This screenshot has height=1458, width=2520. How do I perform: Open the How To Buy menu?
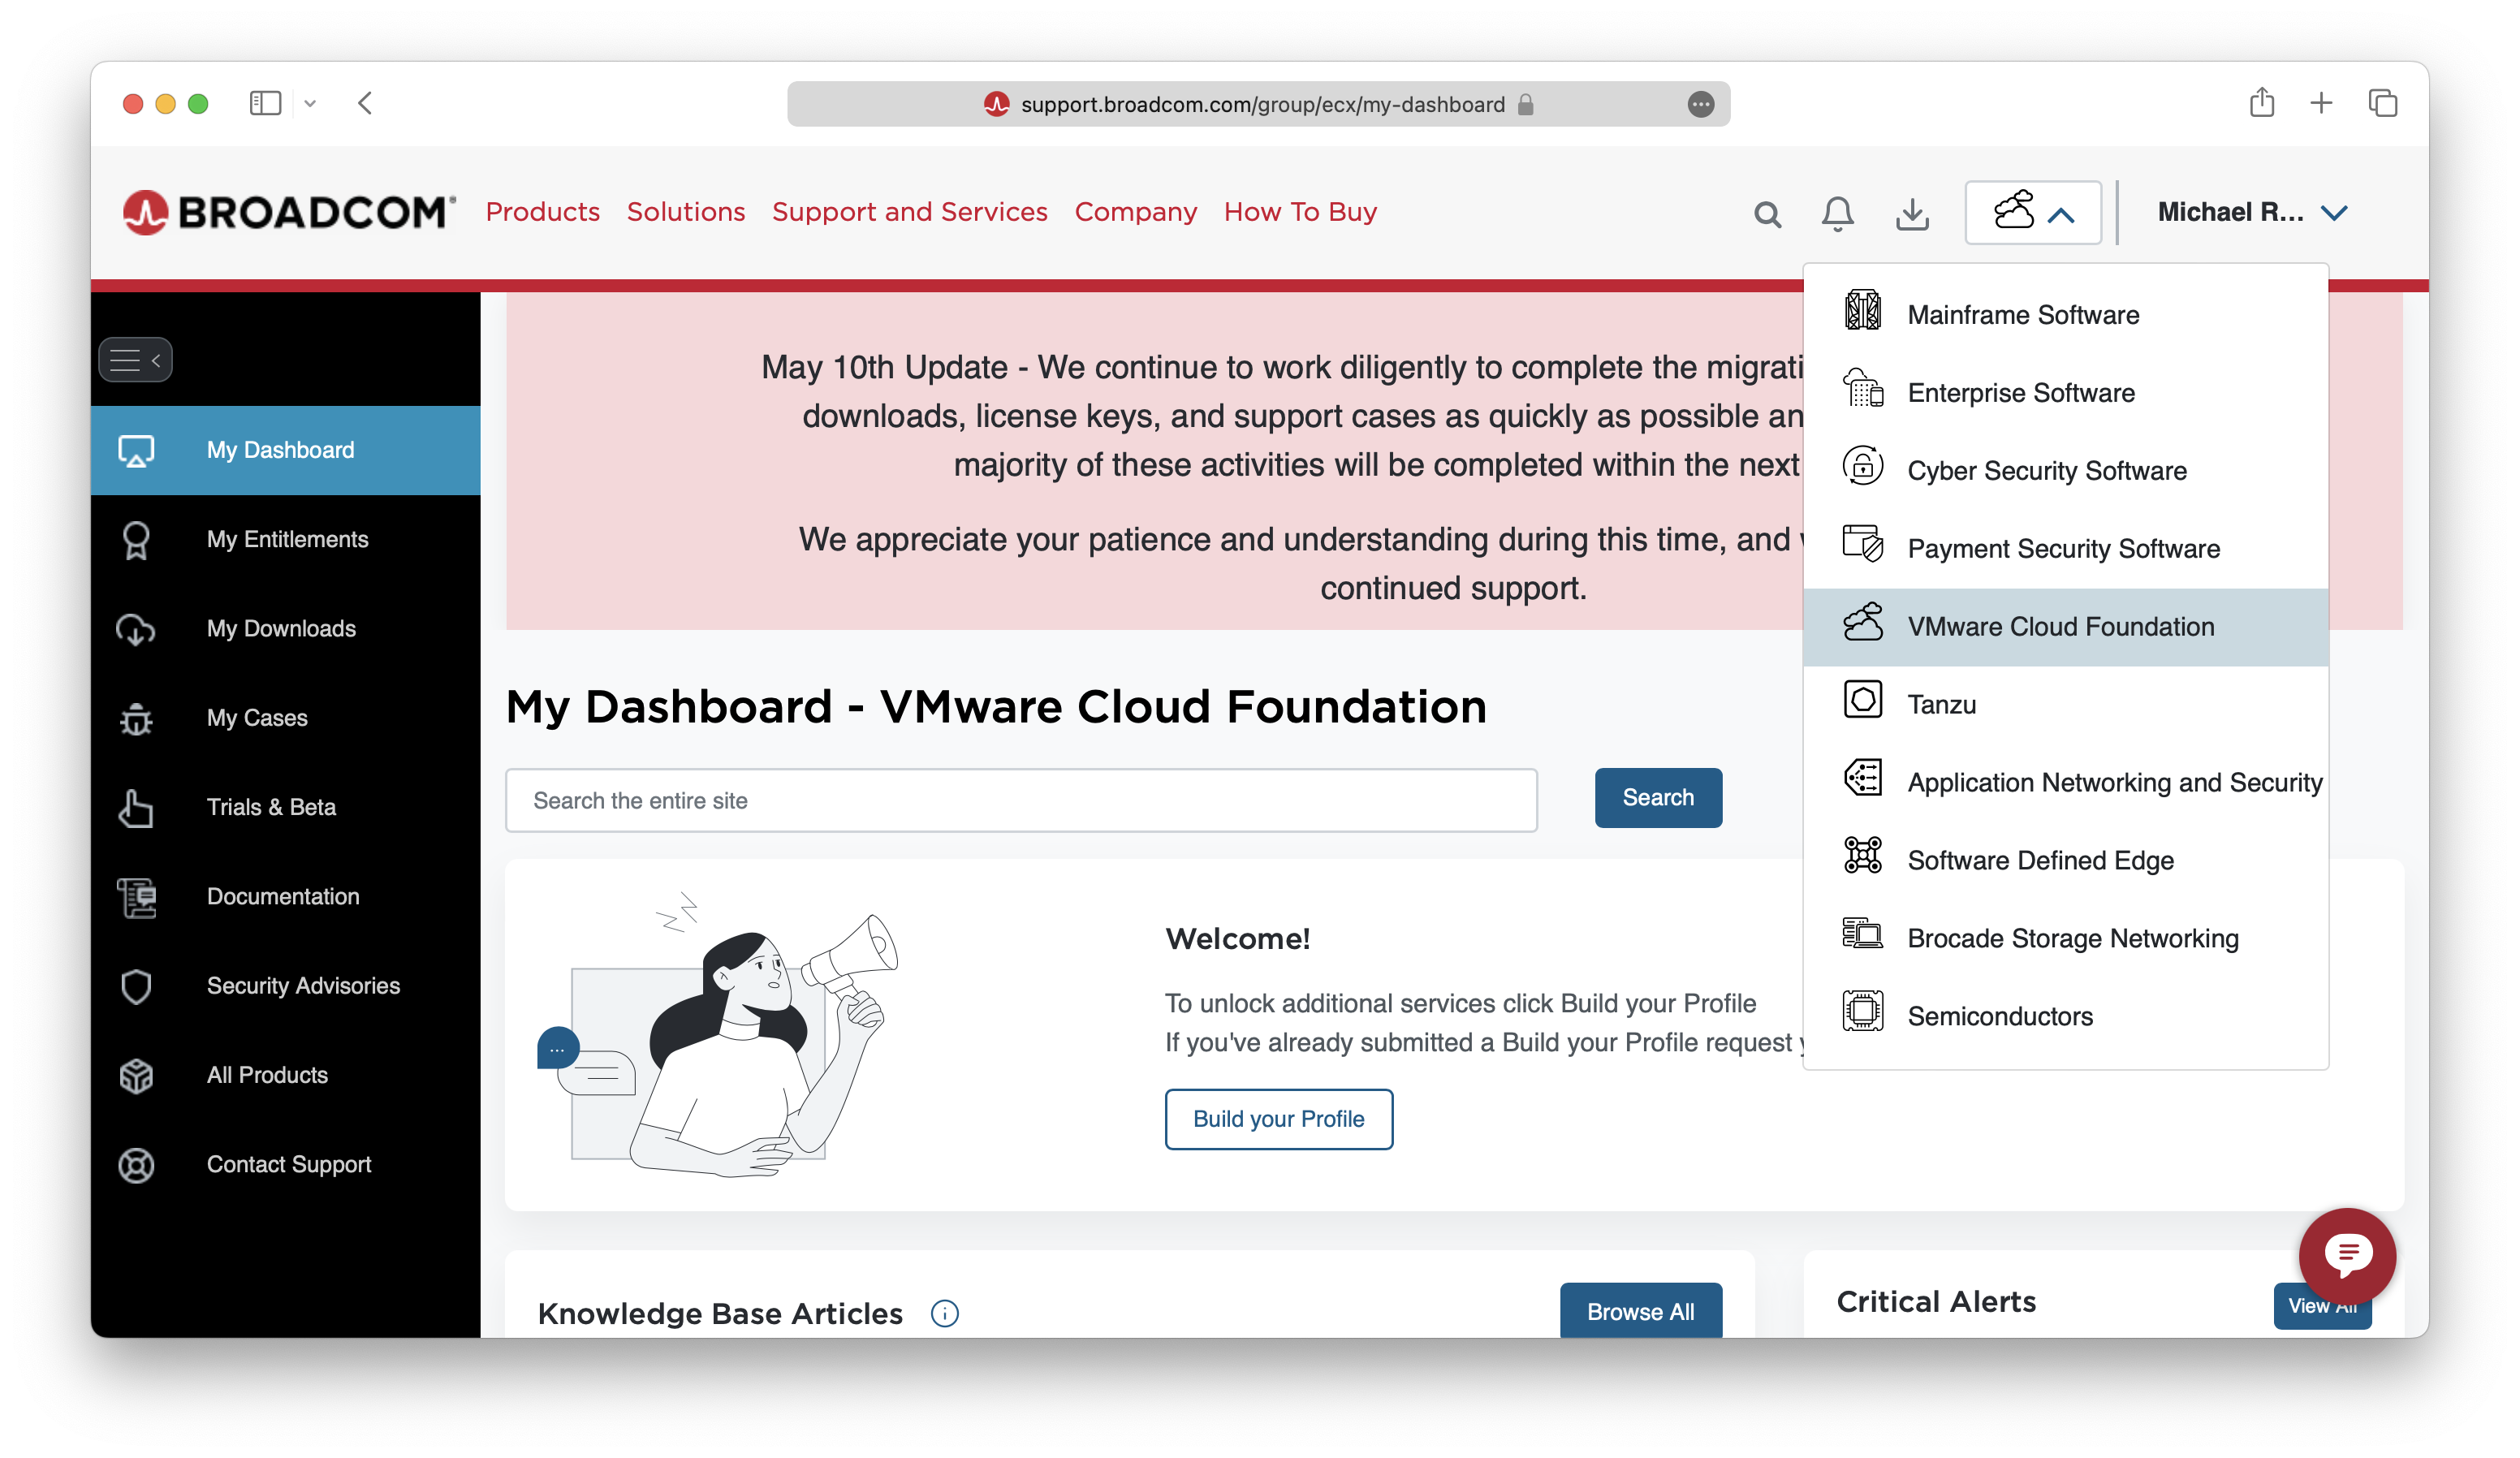click(x=1300, y=212)
